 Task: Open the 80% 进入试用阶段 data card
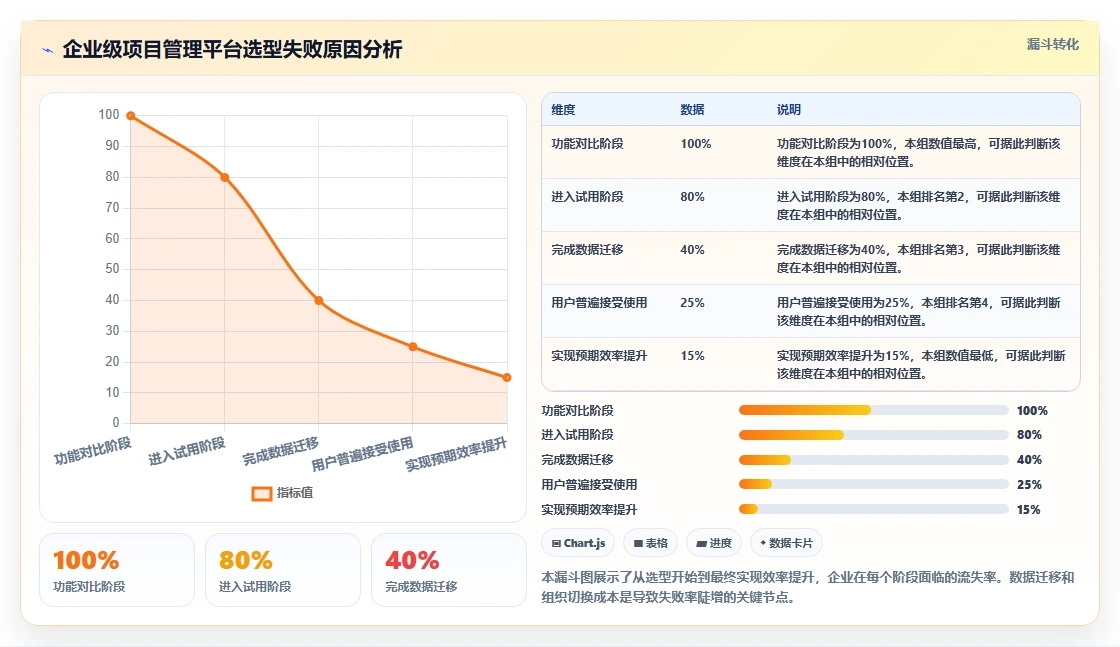283,570
